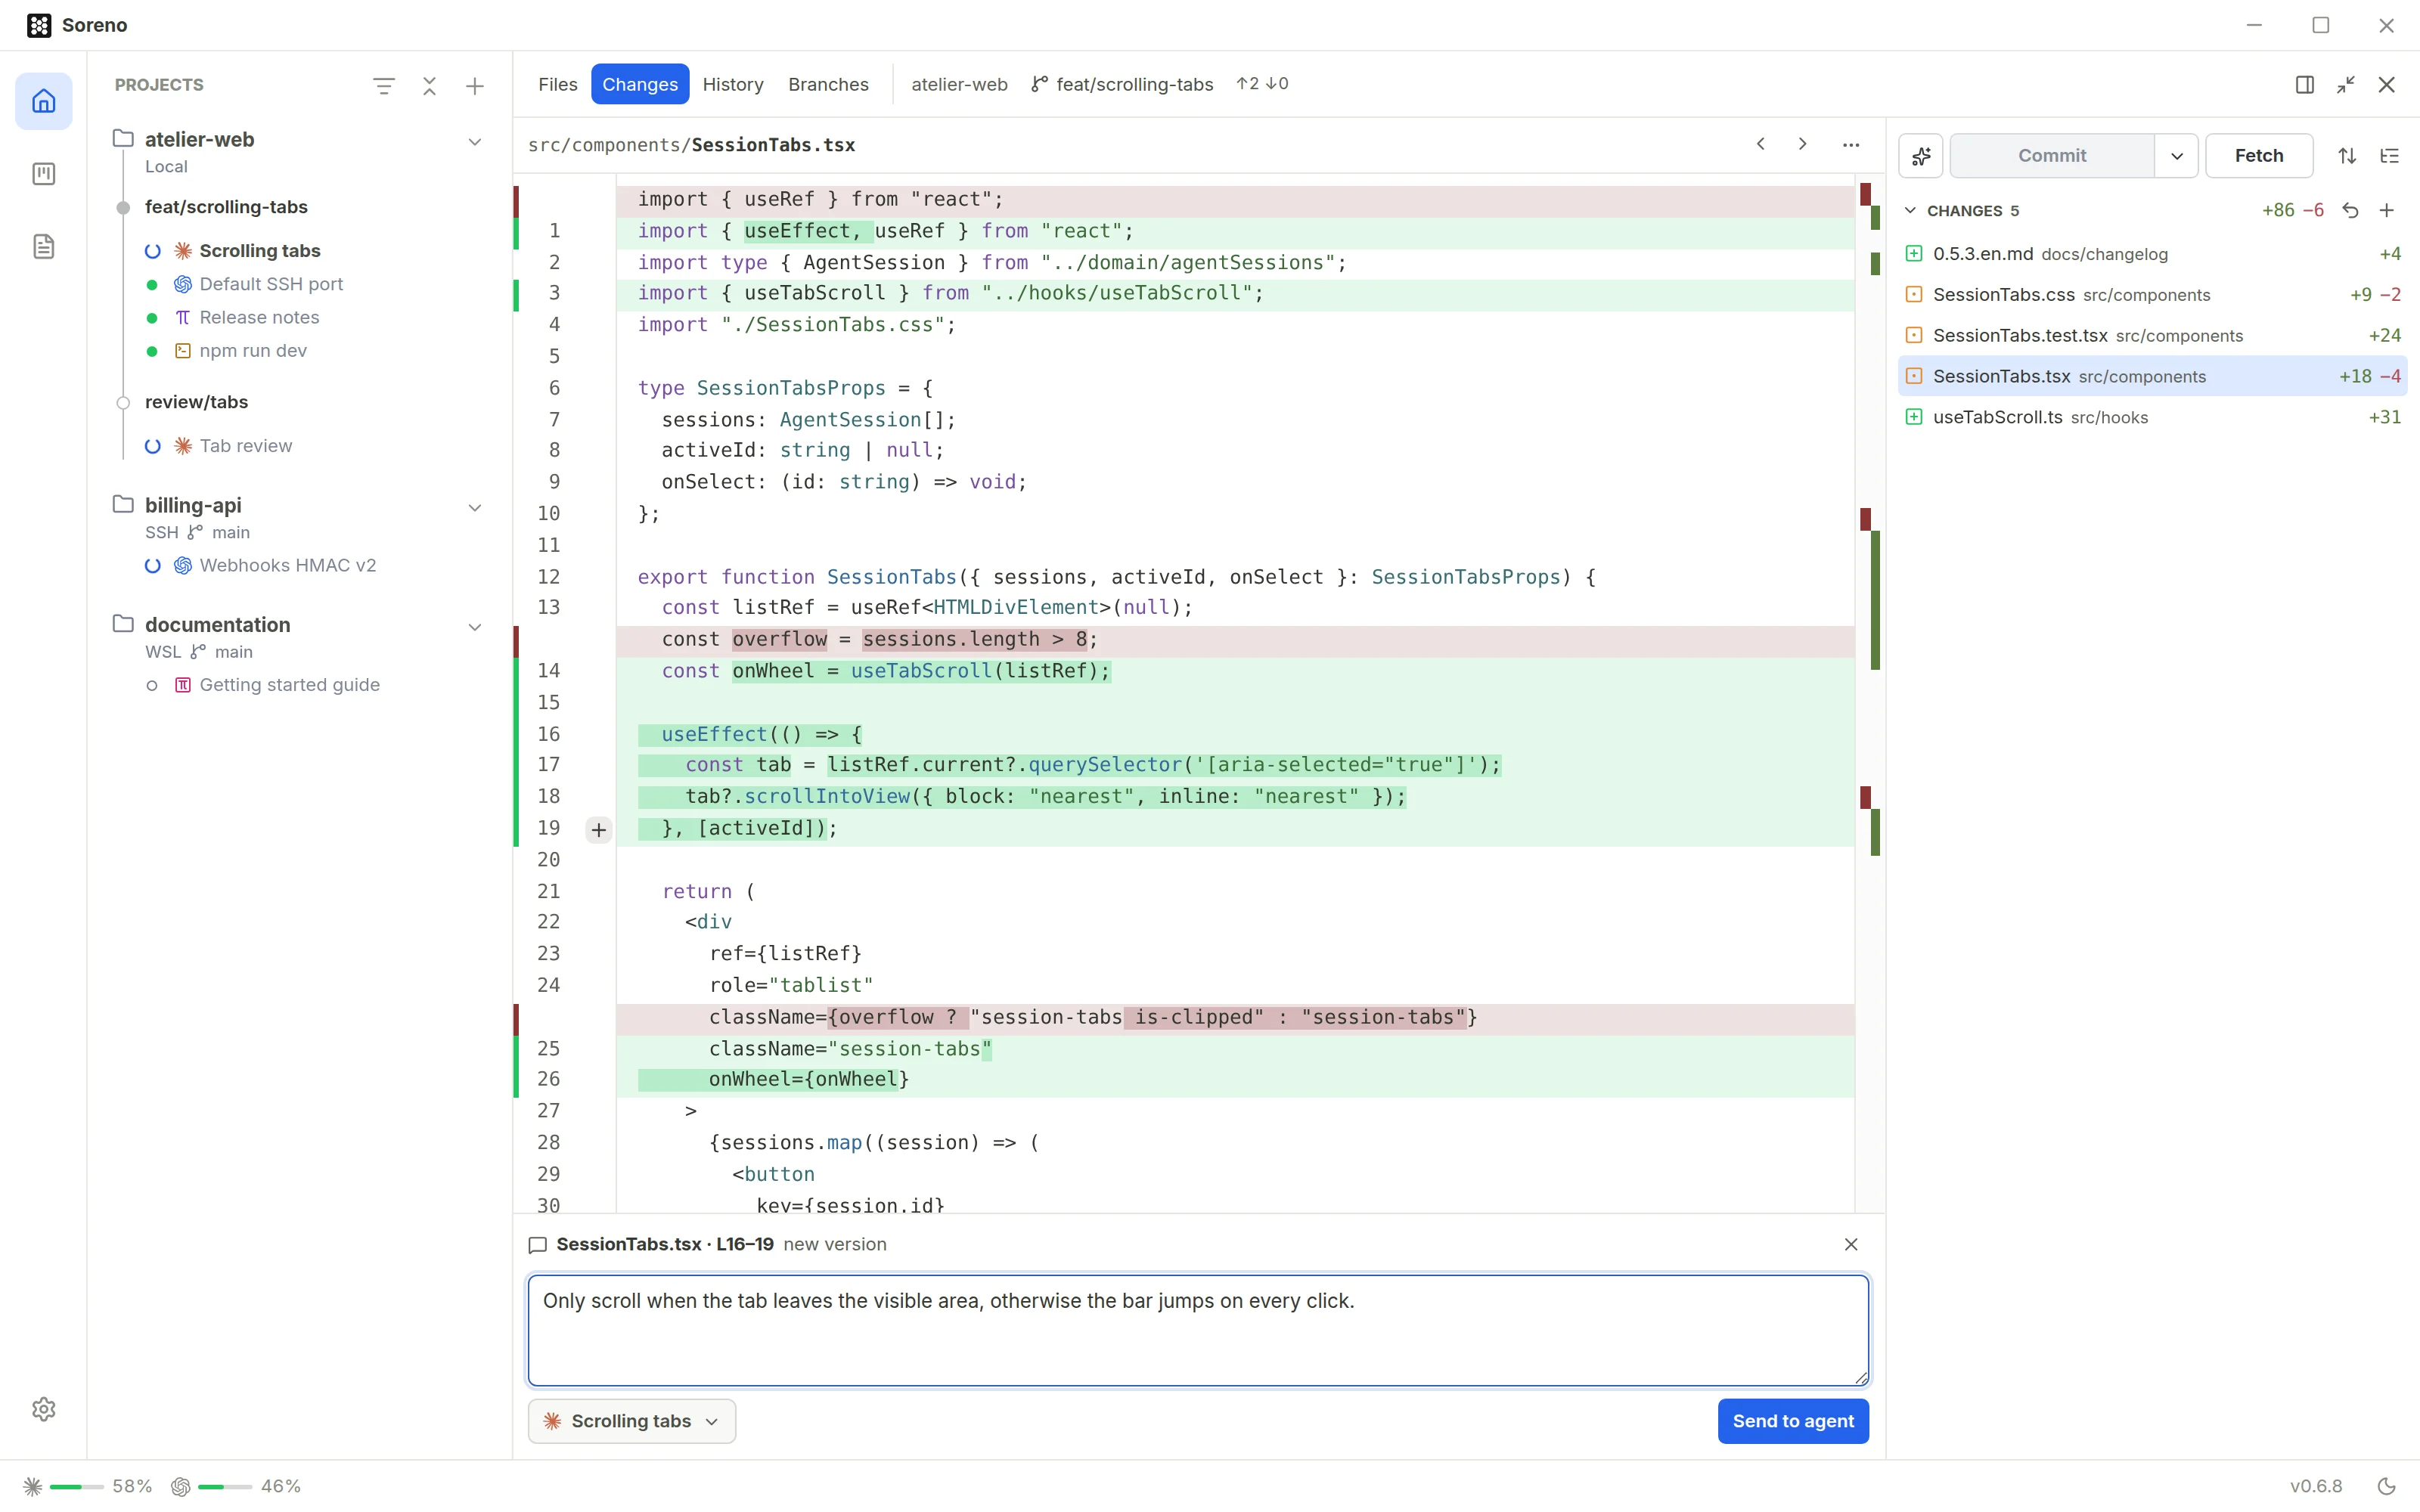Stage all changes plus icon
Screen dimensions: 2420x1512
click(2387, 210)
